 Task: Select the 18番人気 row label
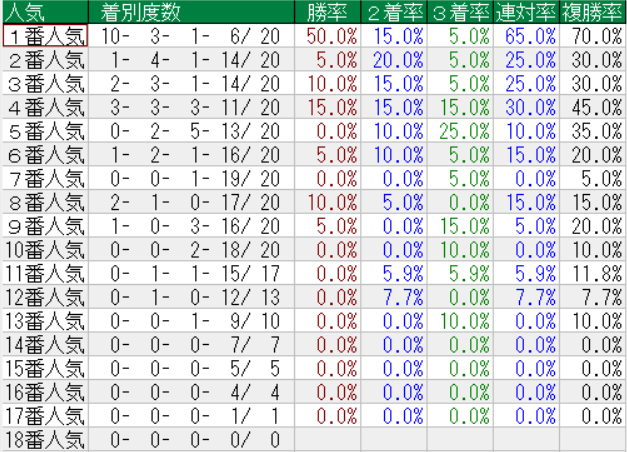click(x=45, y=440)
